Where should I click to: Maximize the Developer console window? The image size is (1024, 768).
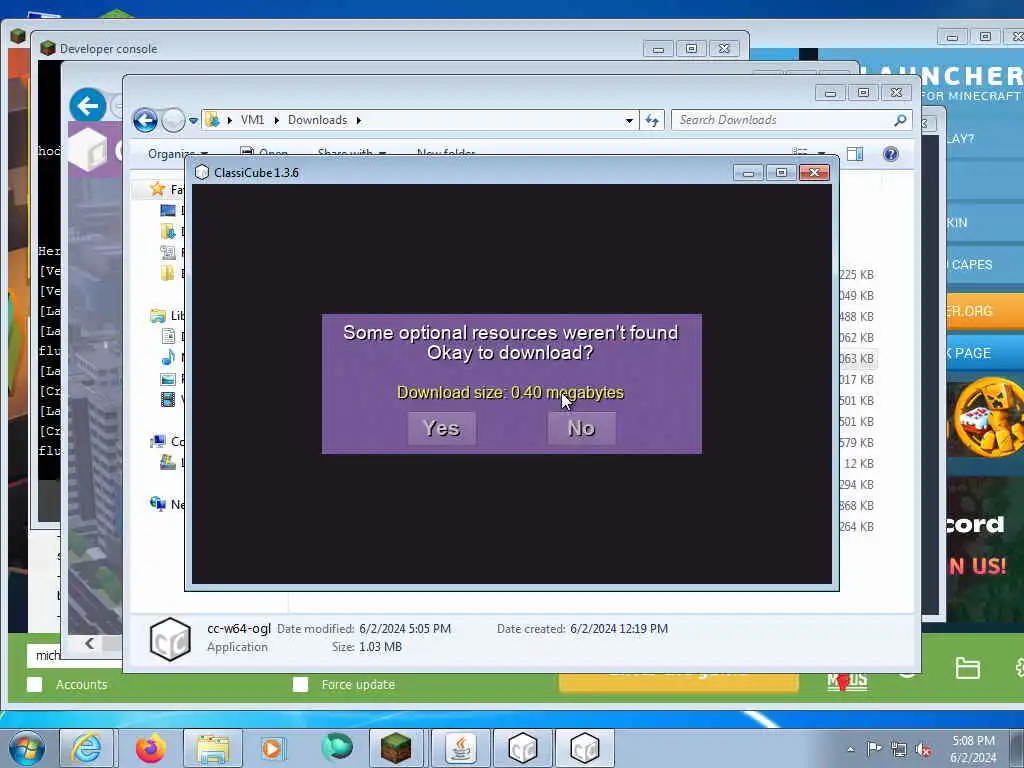coord(691,49)
